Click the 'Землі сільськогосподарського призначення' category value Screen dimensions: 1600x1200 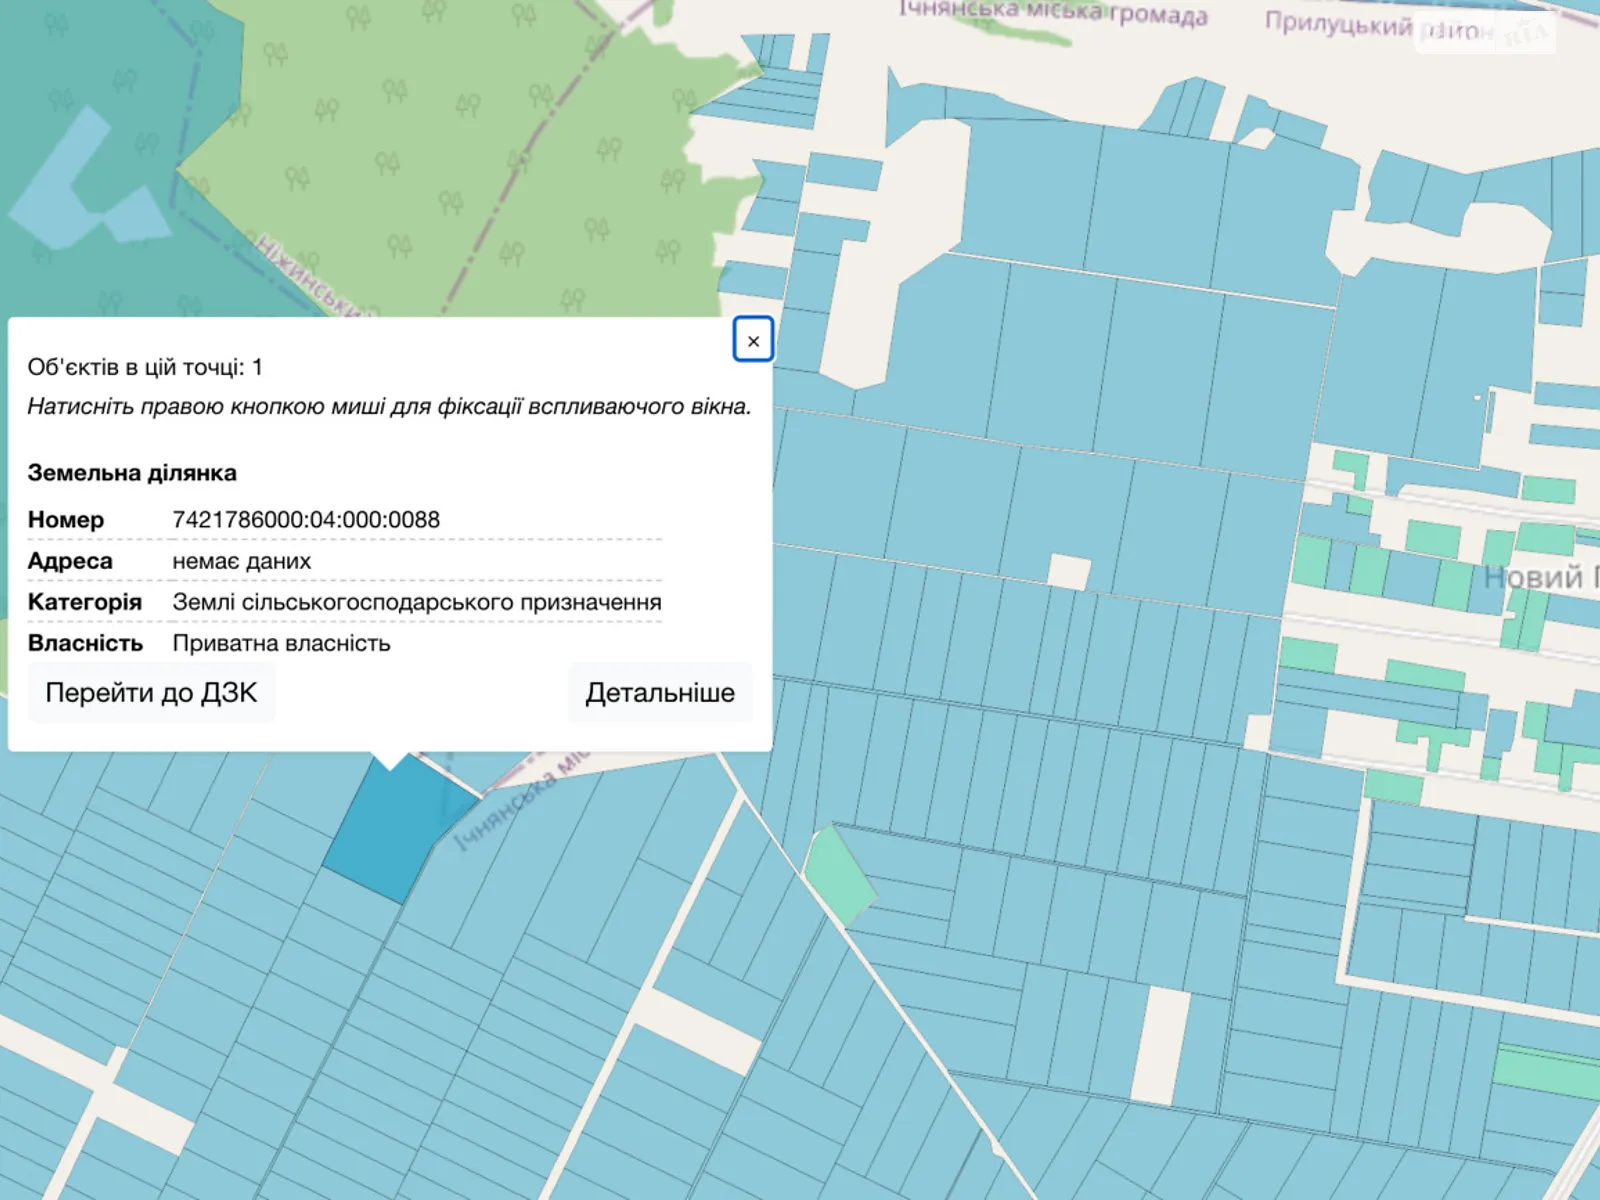pos(417,602)
